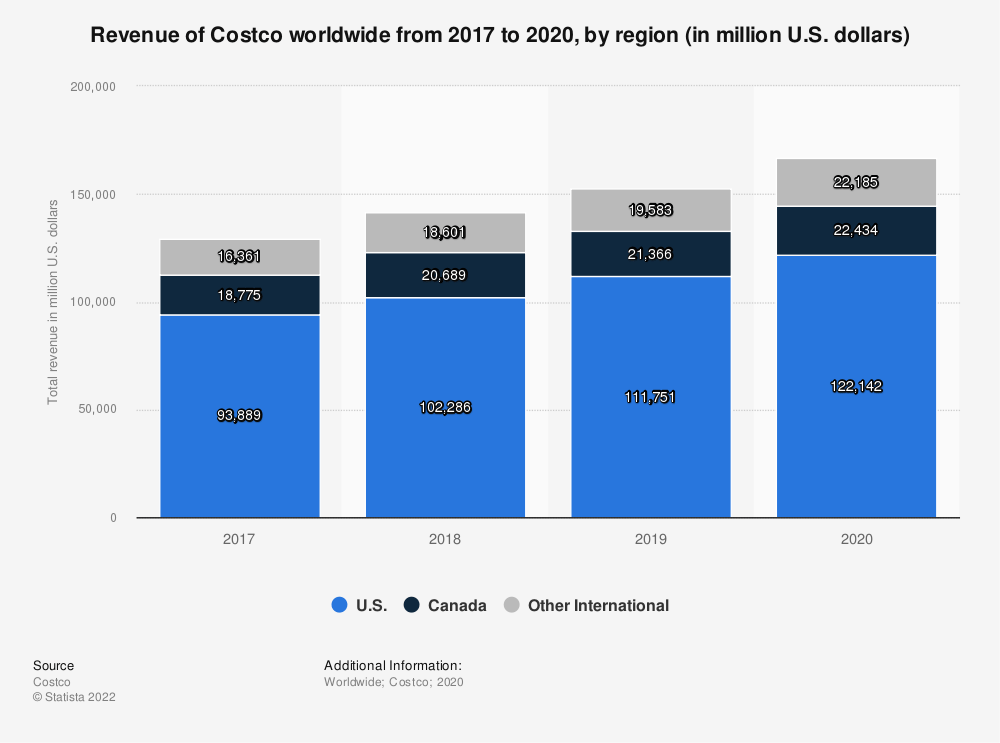Select the 2018 Other International segment 18,601
This screenshot has width=1000, height=743.
[445, 233]
